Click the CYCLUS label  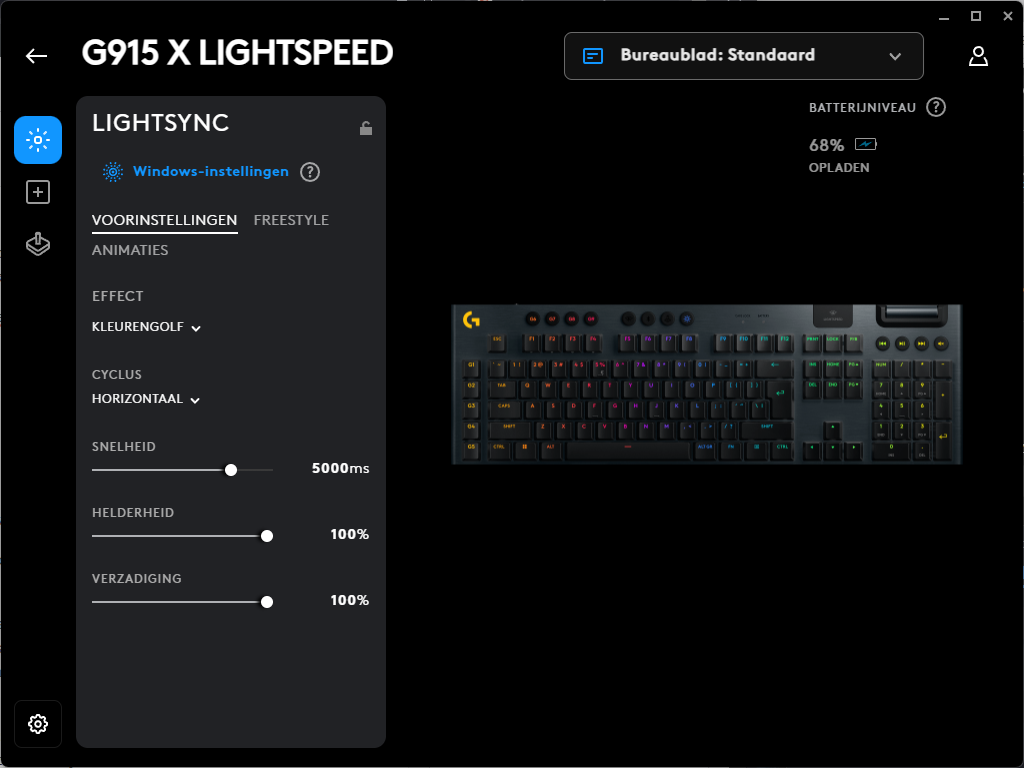pos(117,375)
